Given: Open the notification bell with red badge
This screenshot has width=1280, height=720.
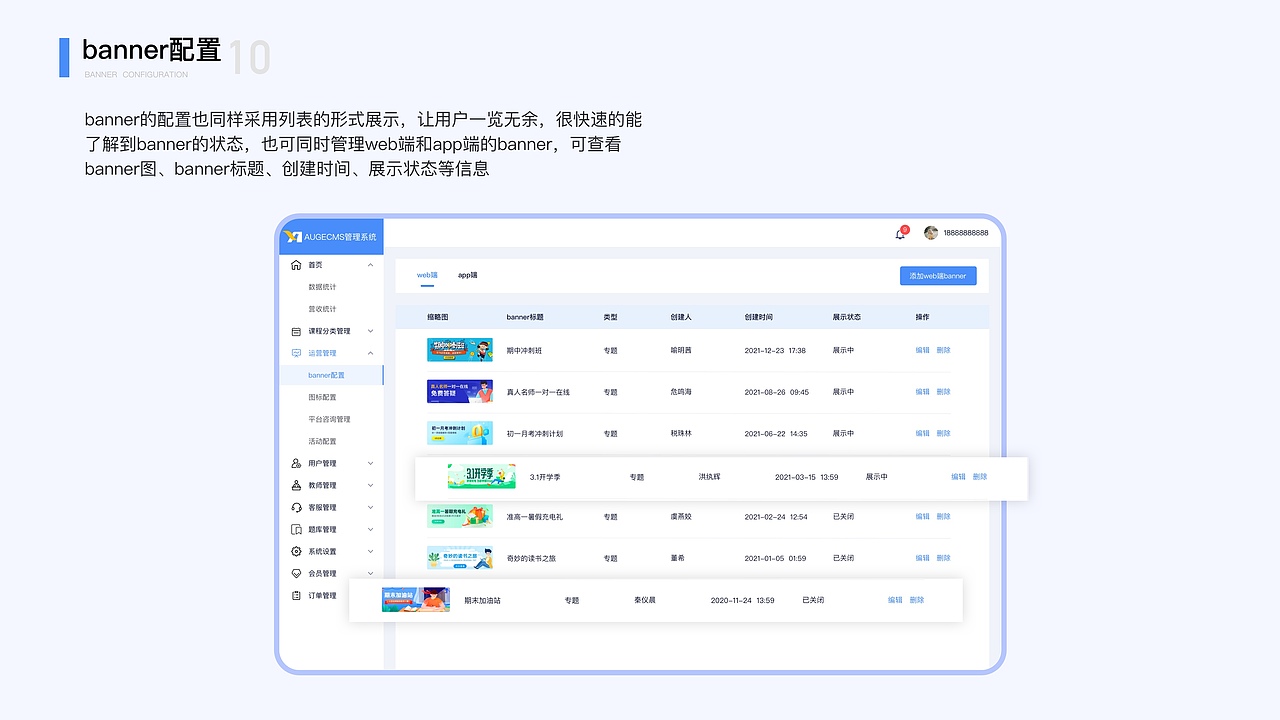Looking at the screenshot, I should tap(899, 232).
